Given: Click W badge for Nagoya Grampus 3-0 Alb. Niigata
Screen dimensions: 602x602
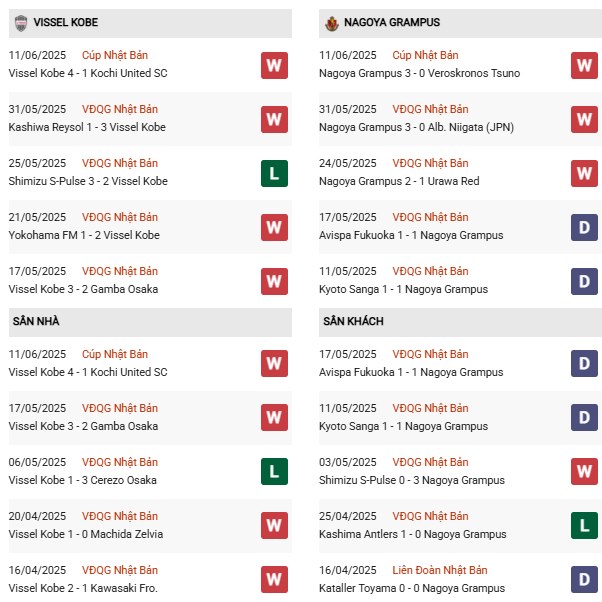Looking at the screenshot, I should [x=584, y=119].
